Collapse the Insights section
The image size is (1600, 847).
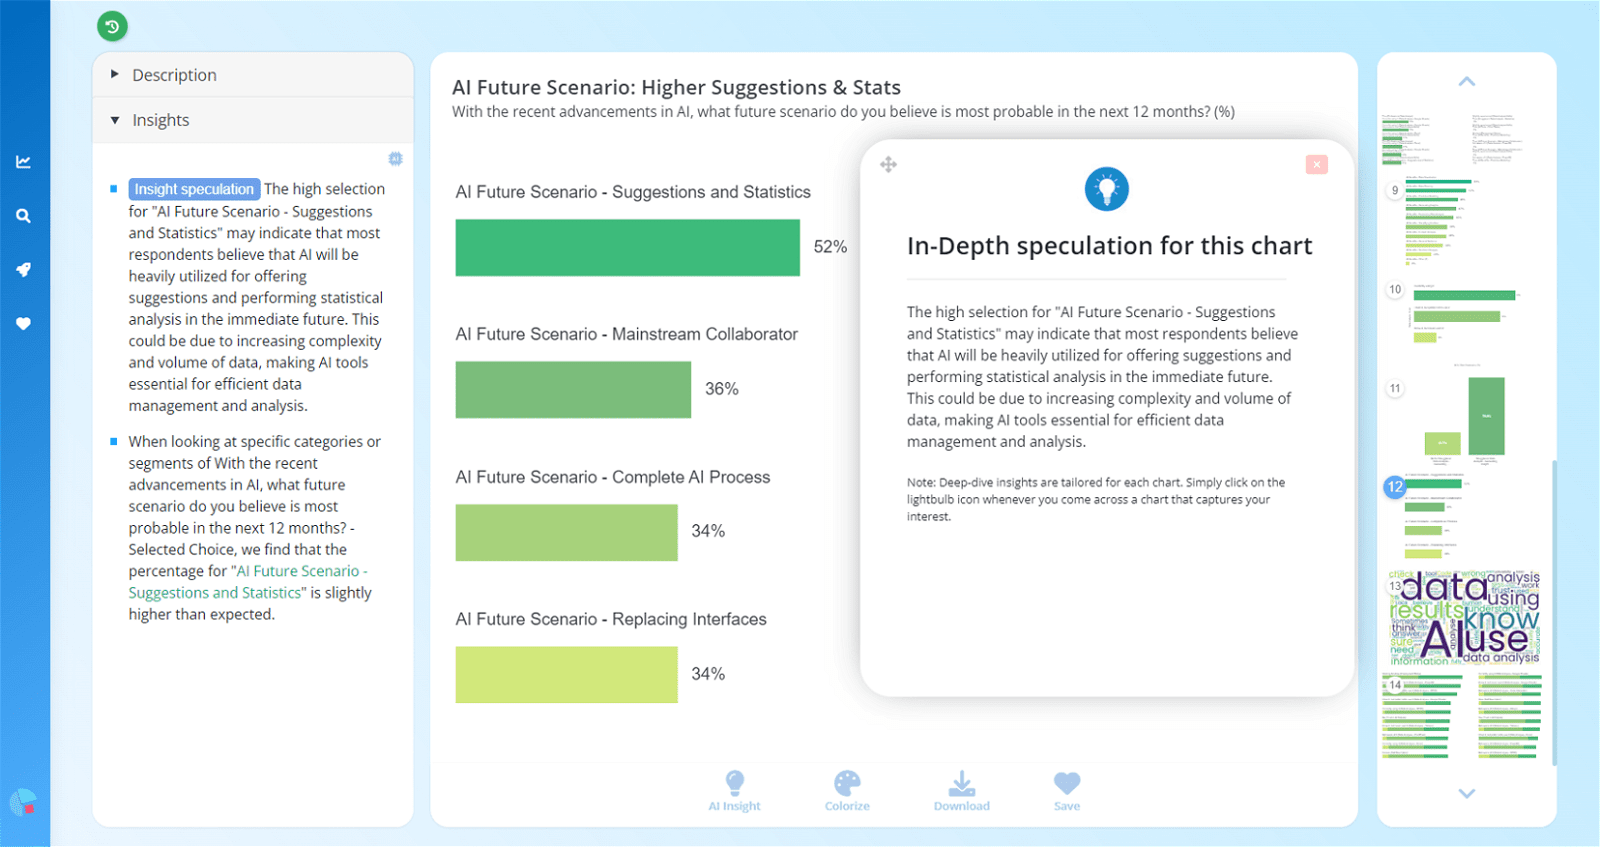pos(160,120)
